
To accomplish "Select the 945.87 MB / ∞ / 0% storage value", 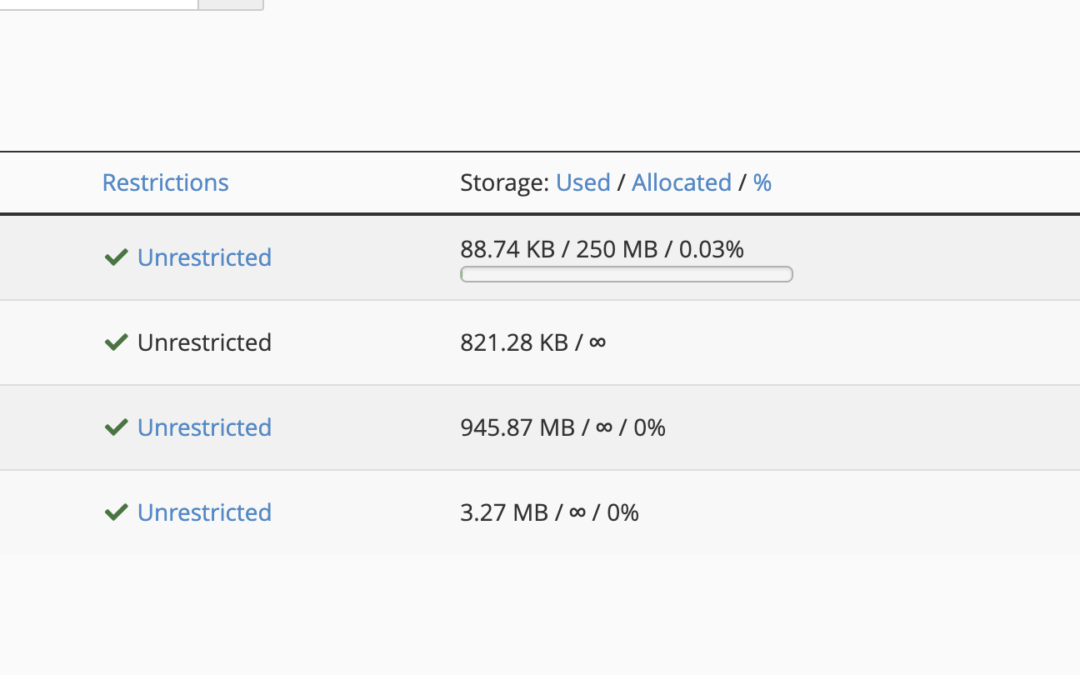I will (563, 427).
